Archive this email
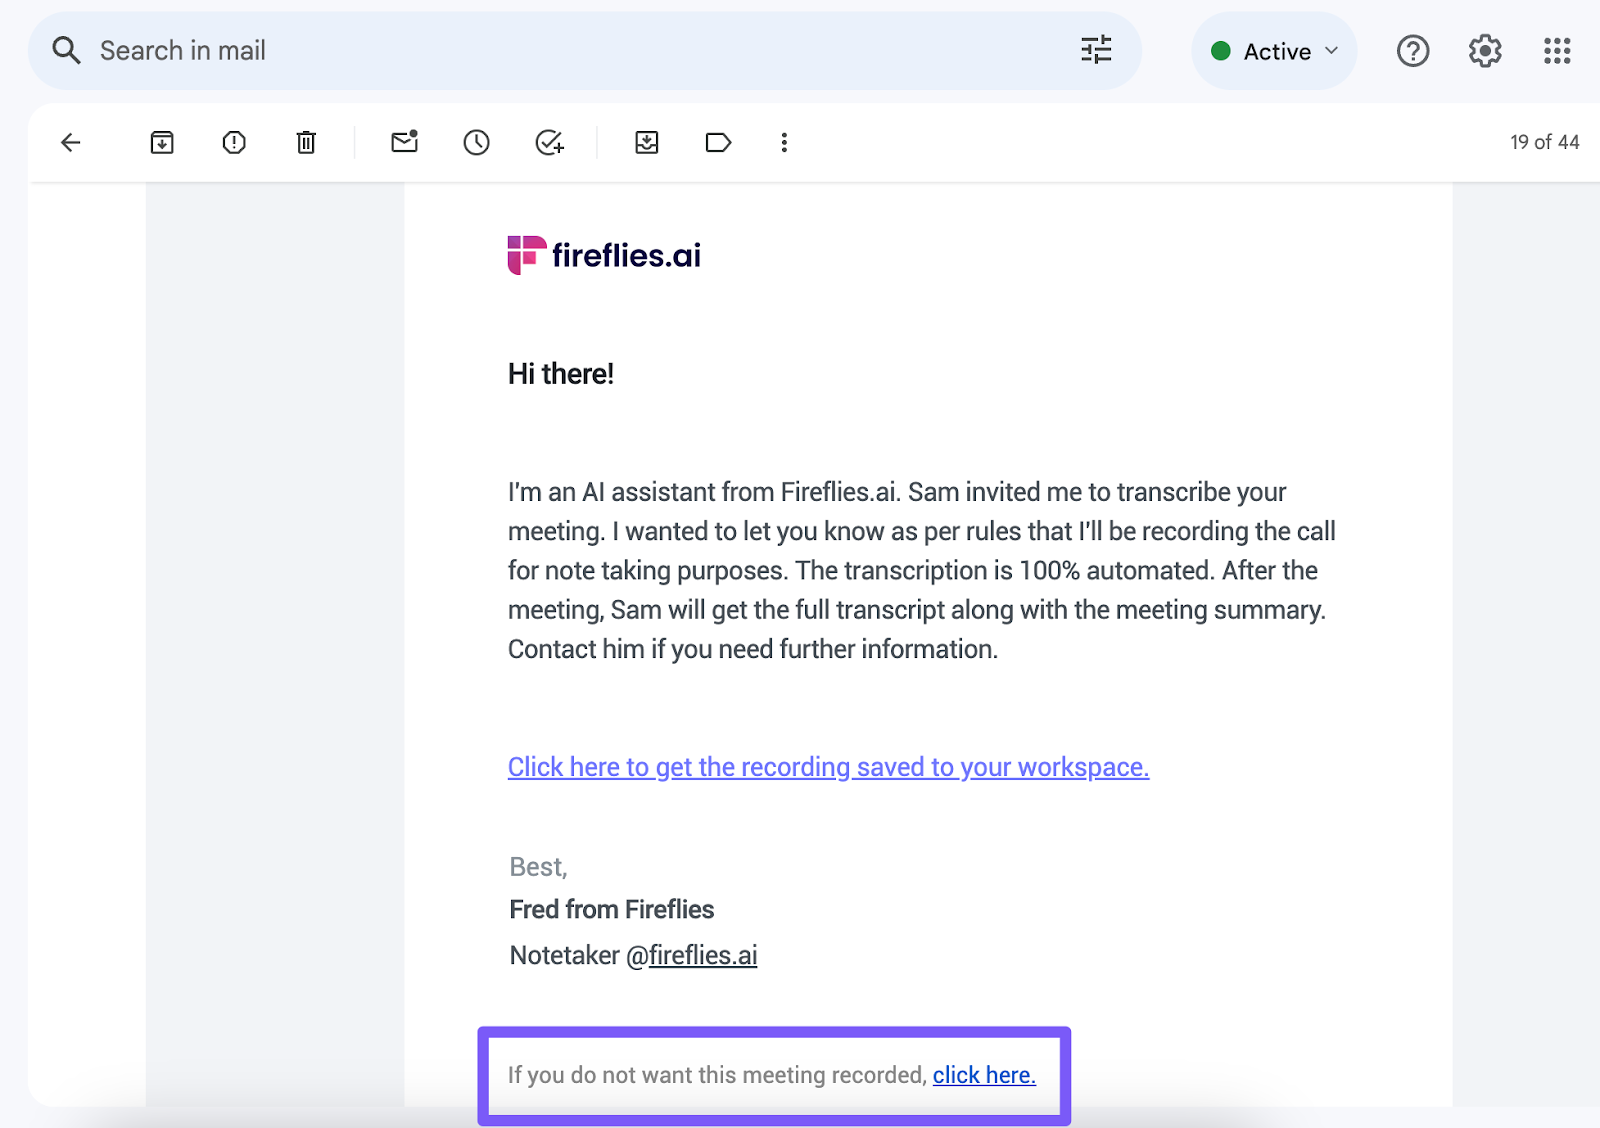This screenshot has height=1128, width=1600. click(162, 143)
